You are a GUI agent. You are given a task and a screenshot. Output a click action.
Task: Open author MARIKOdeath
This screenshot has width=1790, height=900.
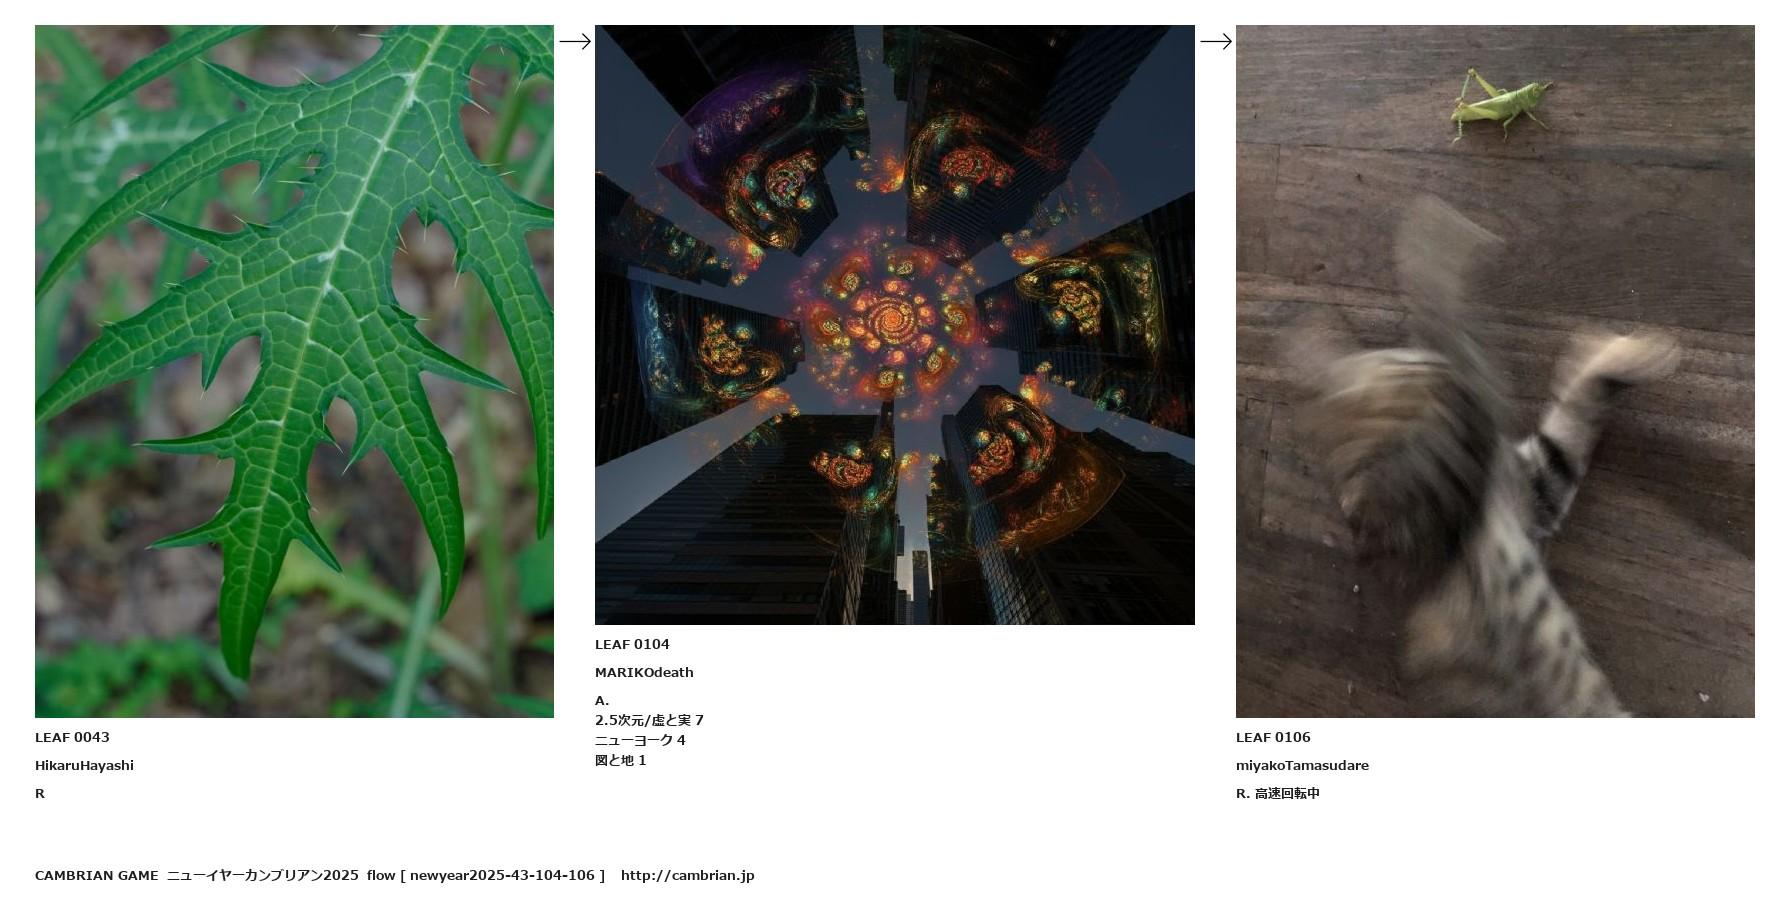pyautogui.click(x=644, y=672)
